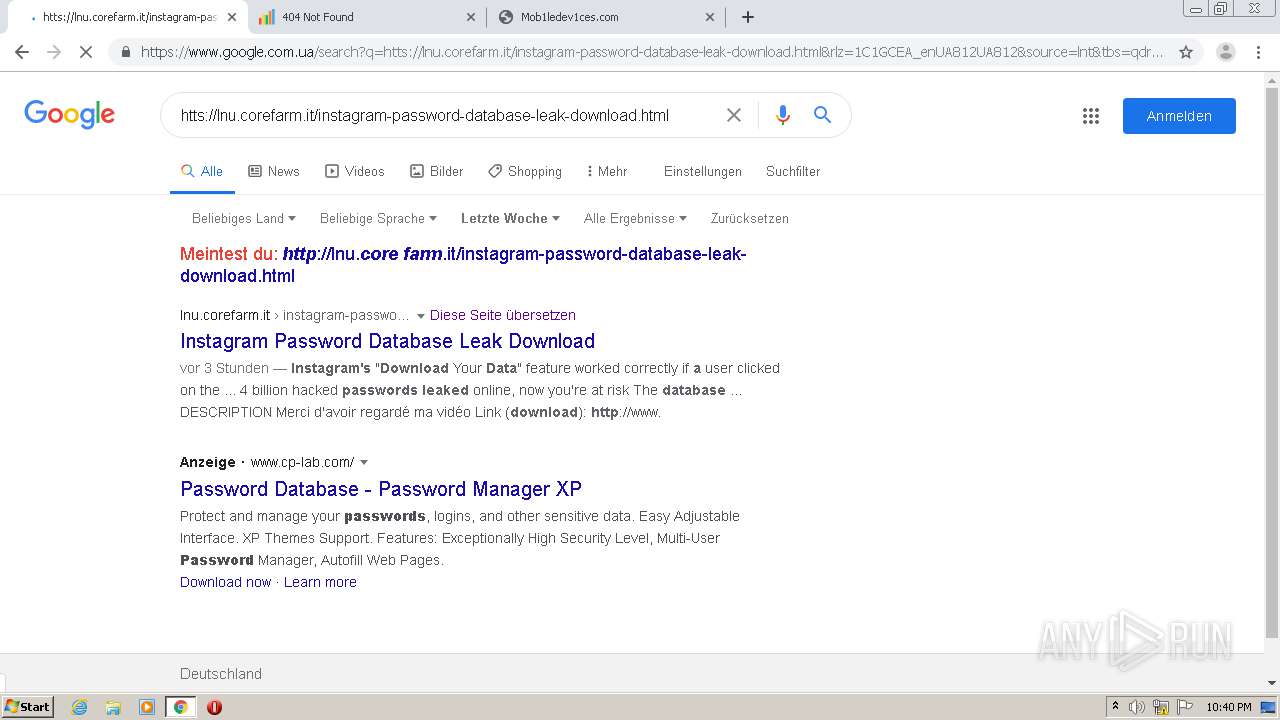Click Zurücksetzen to reset filters

[750, 218]
